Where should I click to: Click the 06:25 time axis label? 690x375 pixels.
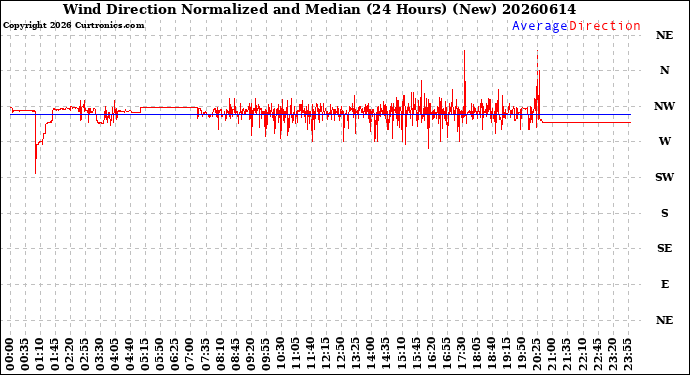tap(175, 354)
